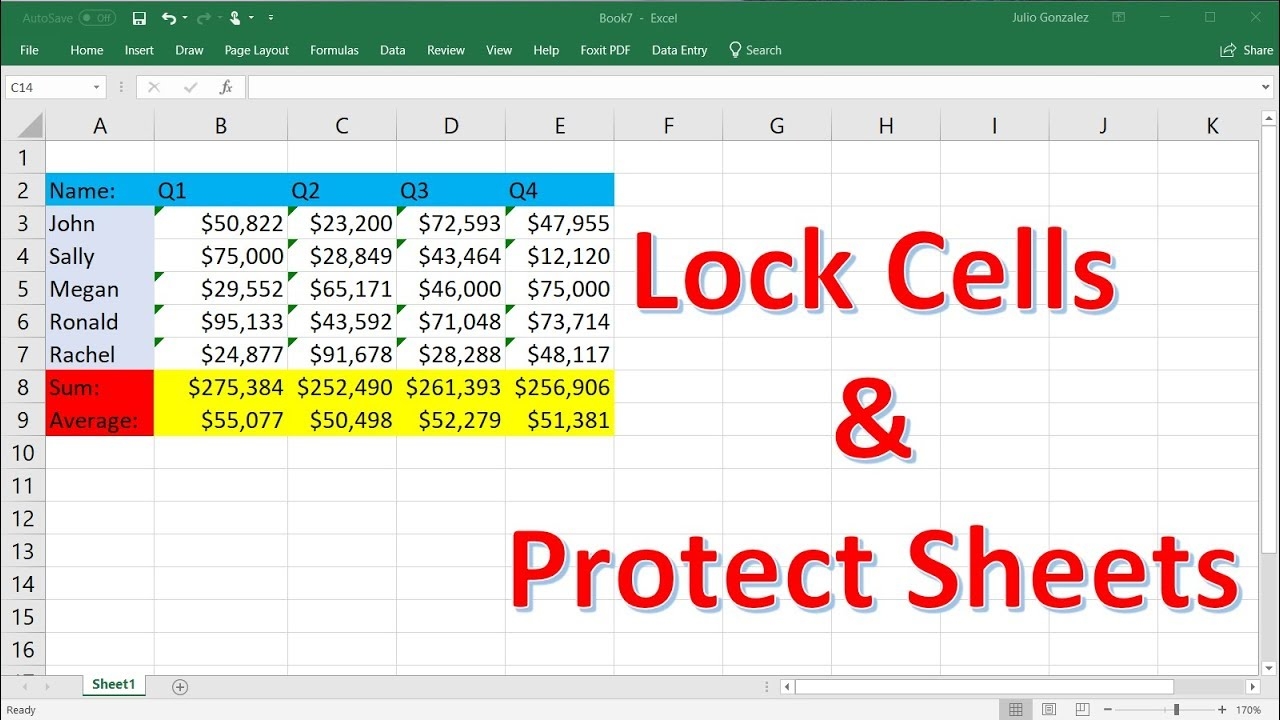The width and height of the screenshot is (1280, 720).
Task: Expand the Undo history dropdown
Action: point(184,18)
